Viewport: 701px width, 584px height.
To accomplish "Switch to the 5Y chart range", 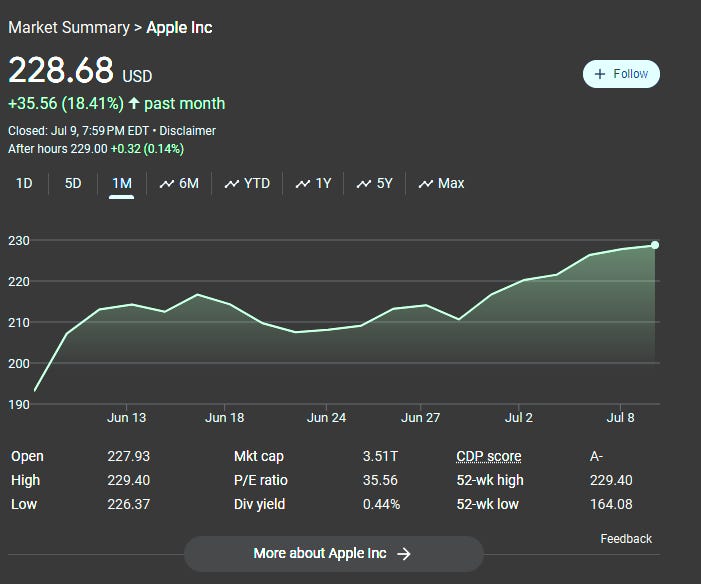I will coord(375,183).
